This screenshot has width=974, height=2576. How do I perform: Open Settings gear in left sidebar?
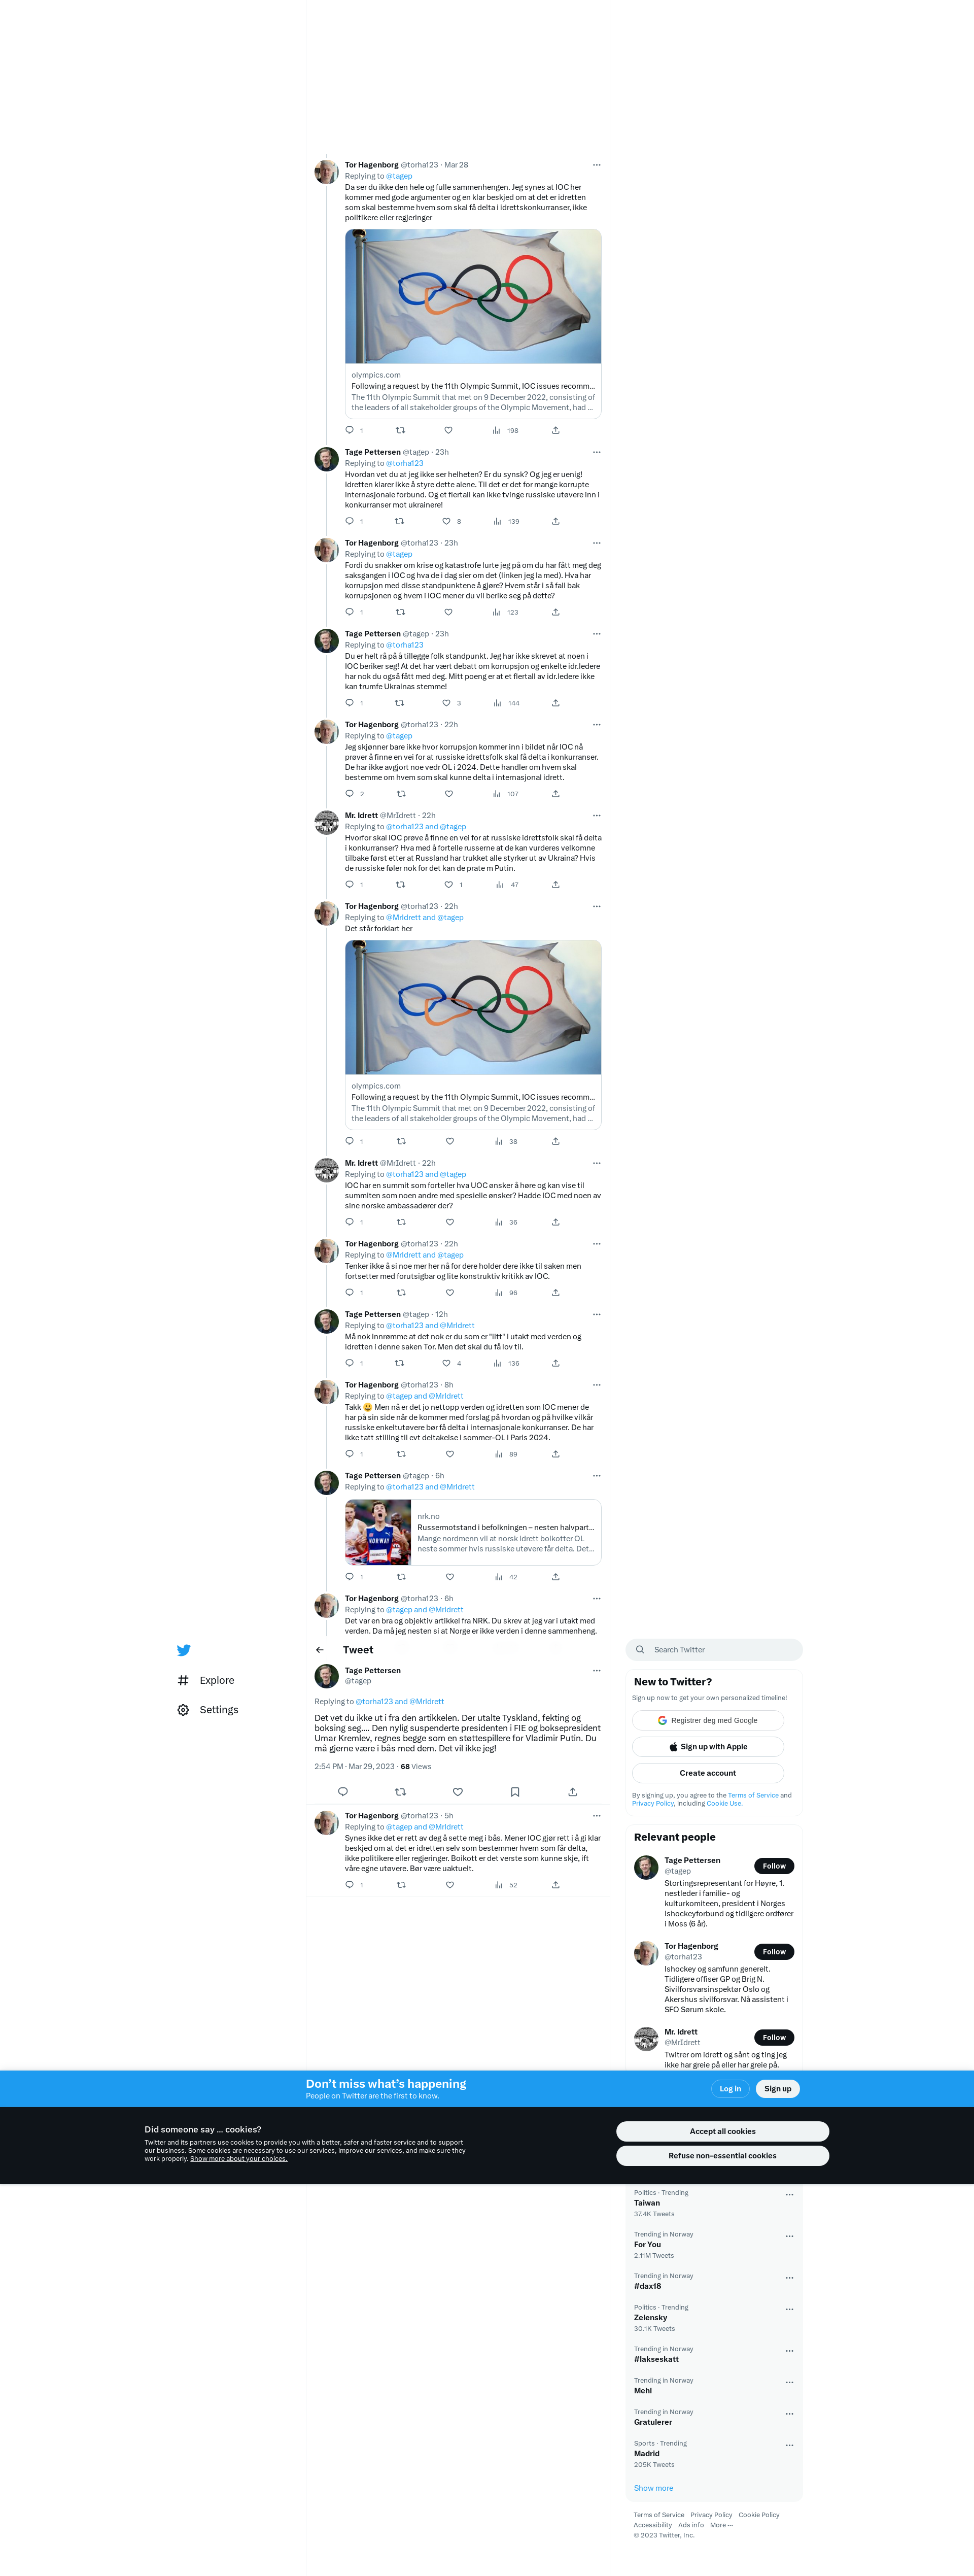(x=183, y=1710)
